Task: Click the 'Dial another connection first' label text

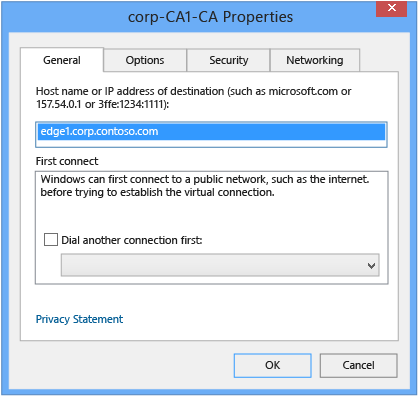Action: (132, 240)
